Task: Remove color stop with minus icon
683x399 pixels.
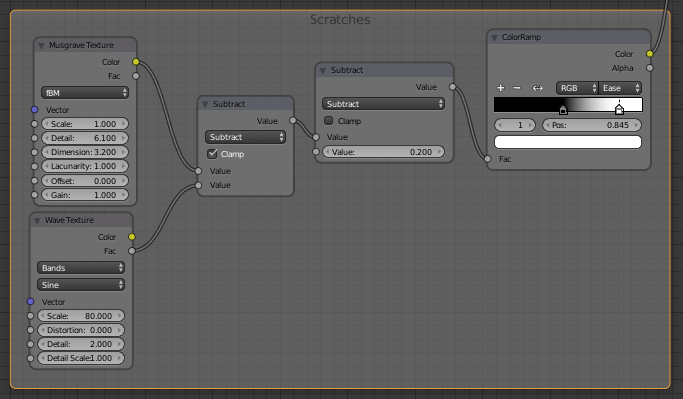Action: [x=517, y=88]
